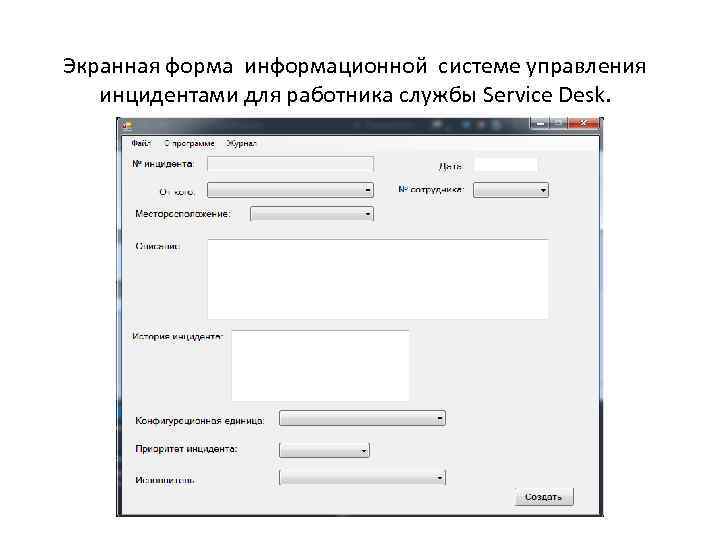This screenshot has width=720, height=540.
Task: Expand the Исполнитель dropdown
Action: pyautogui.click(x=362, y=478)
